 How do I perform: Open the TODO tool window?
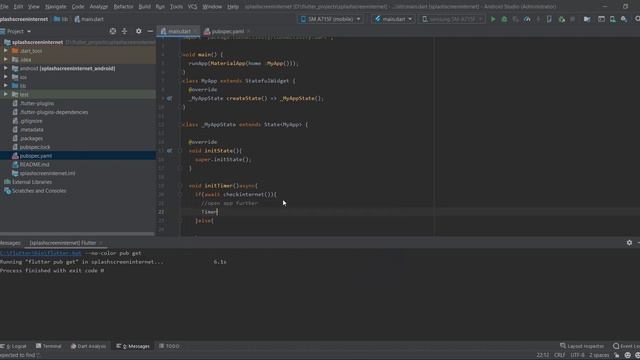tap(169, 346)
